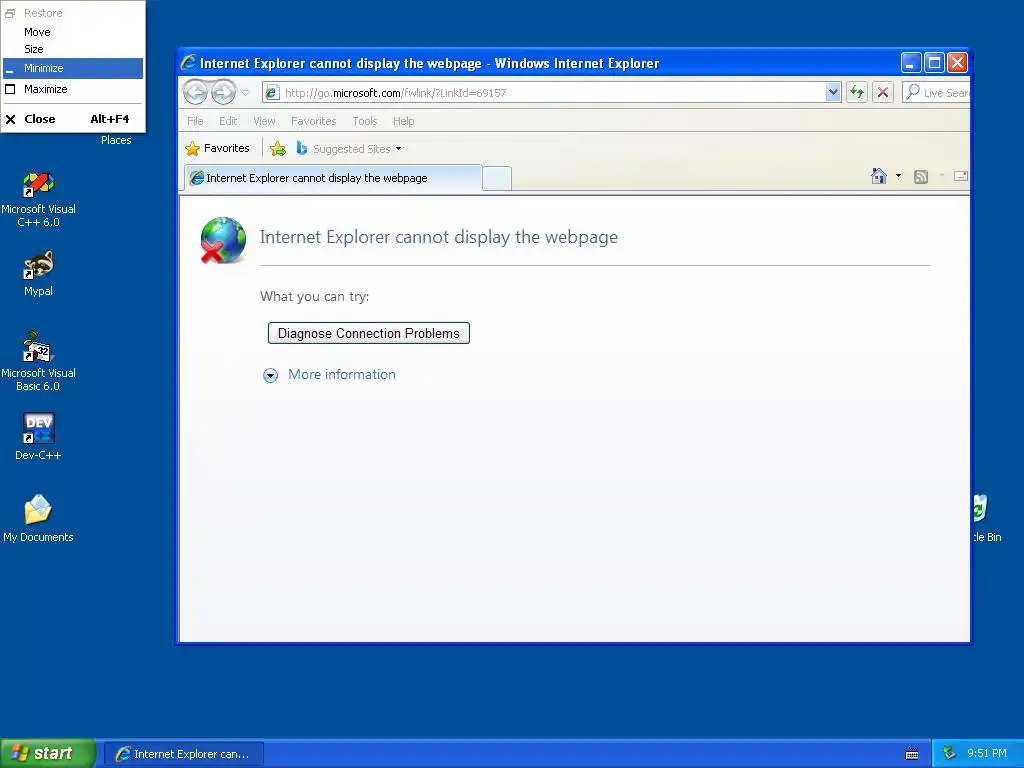Select the 'Internet Explorer cannot display' tab

click(334, 178)
